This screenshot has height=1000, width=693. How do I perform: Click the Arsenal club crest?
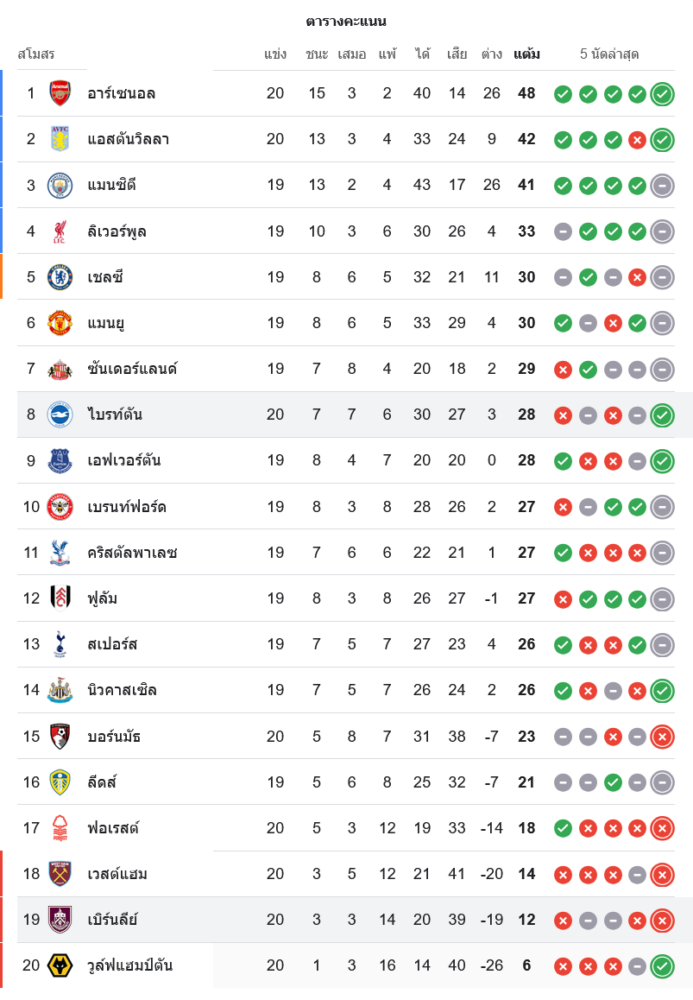click(60, 93)
